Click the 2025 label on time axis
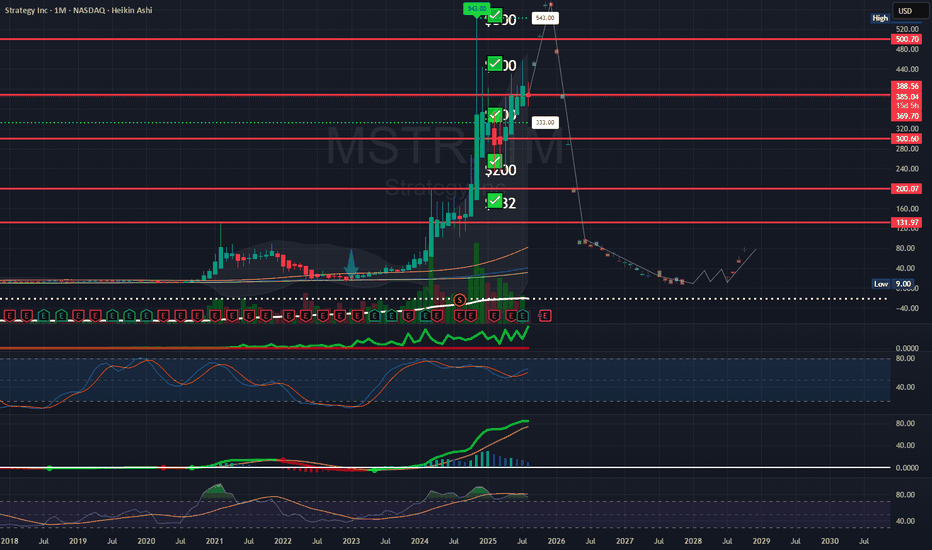This screenshot has height=550, width=932. click(x=488, y=541)
